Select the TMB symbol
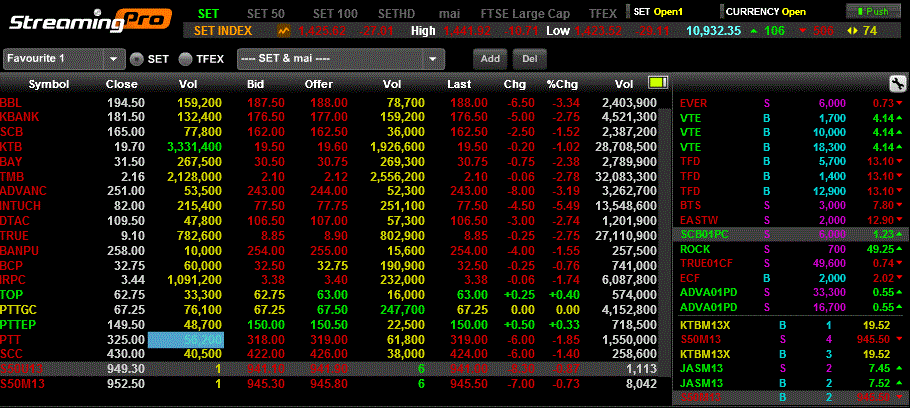 [12, 176]
